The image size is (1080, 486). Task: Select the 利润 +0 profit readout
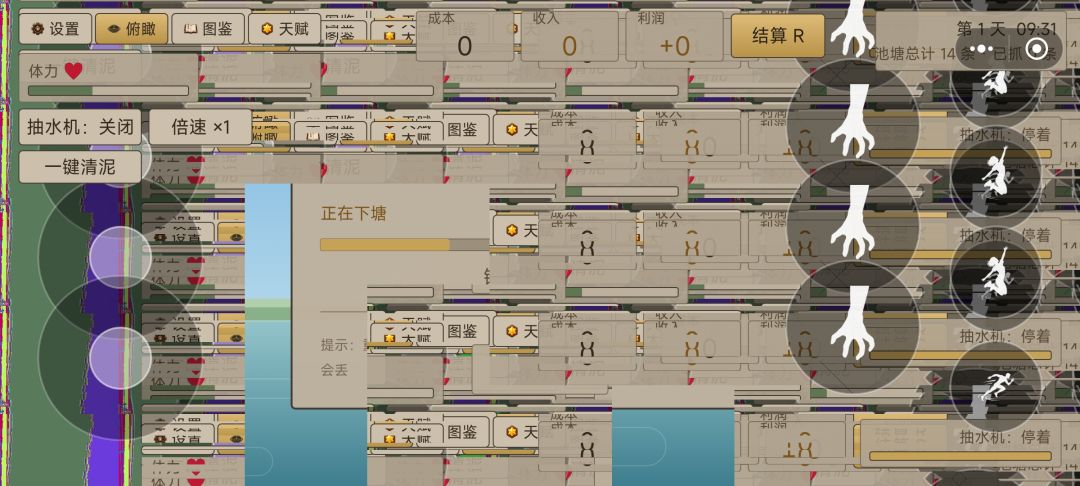click(x=674, y=36)
